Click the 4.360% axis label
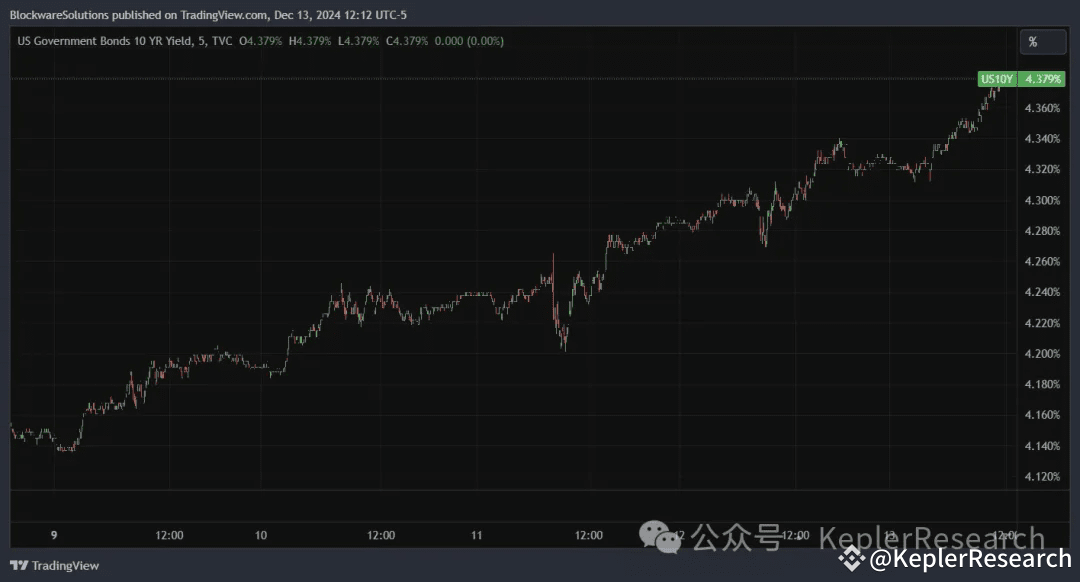 click(x=1042, y=108)
